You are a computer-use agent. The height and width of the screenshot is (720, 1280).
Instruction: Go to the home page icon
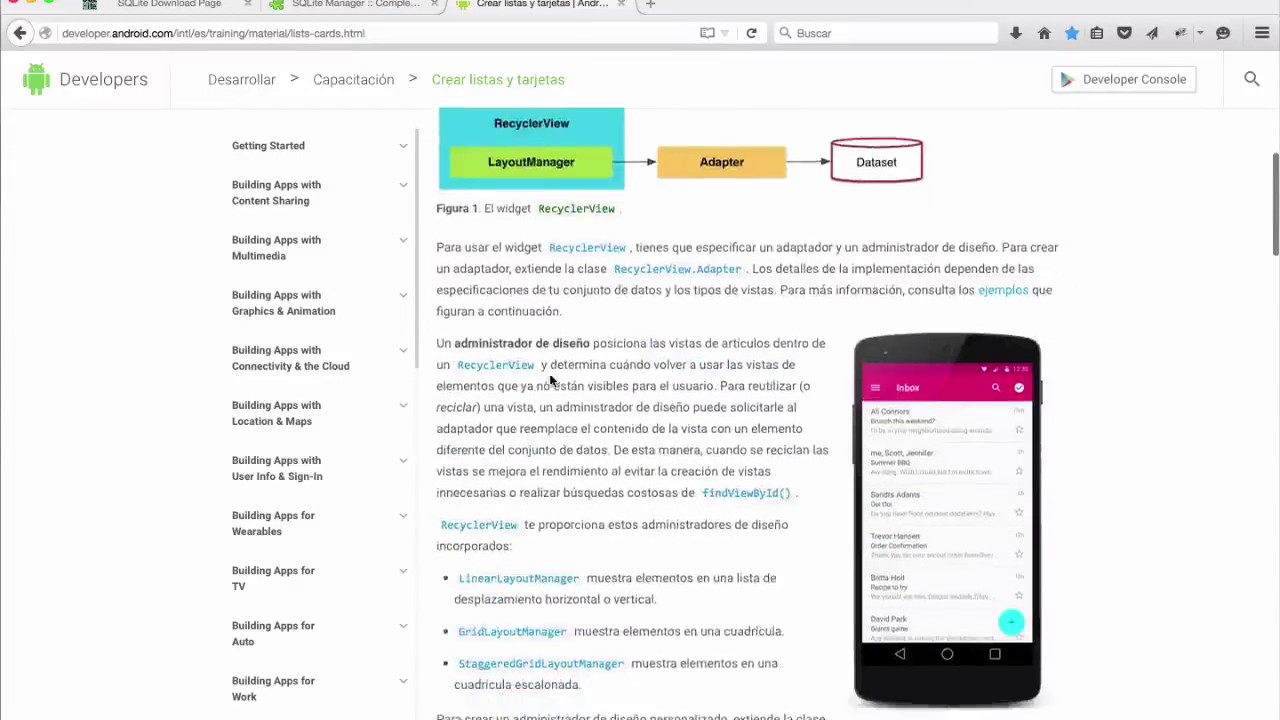tap(1044, 33)
